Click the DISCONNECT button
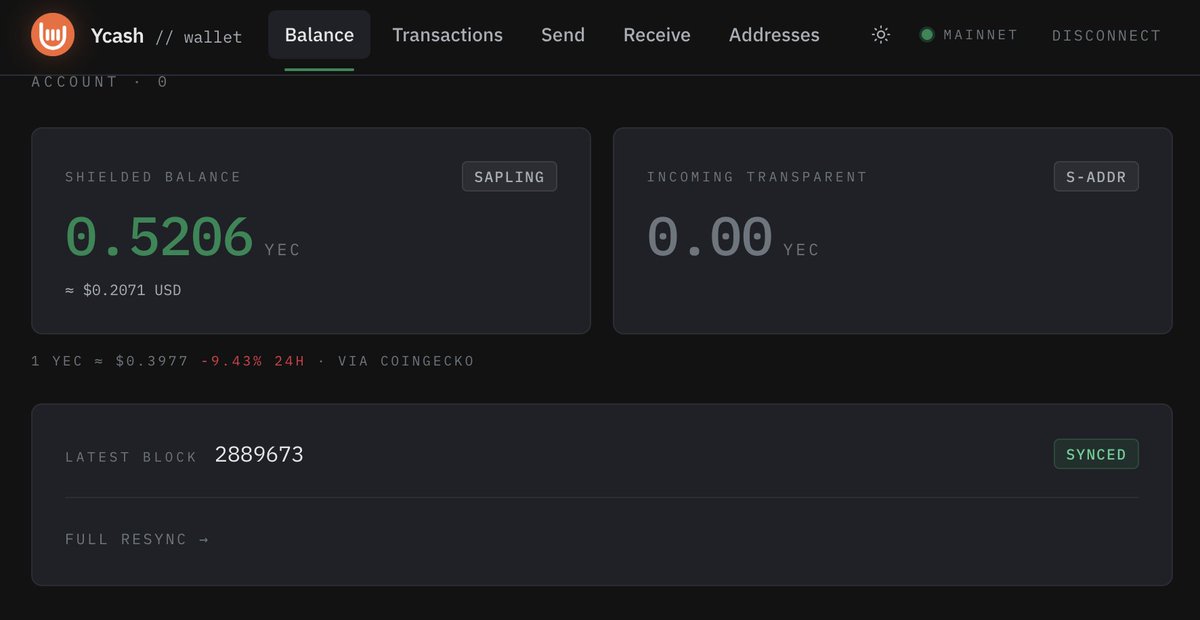Screen dimensions: 1200x620 [x=1106, y=36]
